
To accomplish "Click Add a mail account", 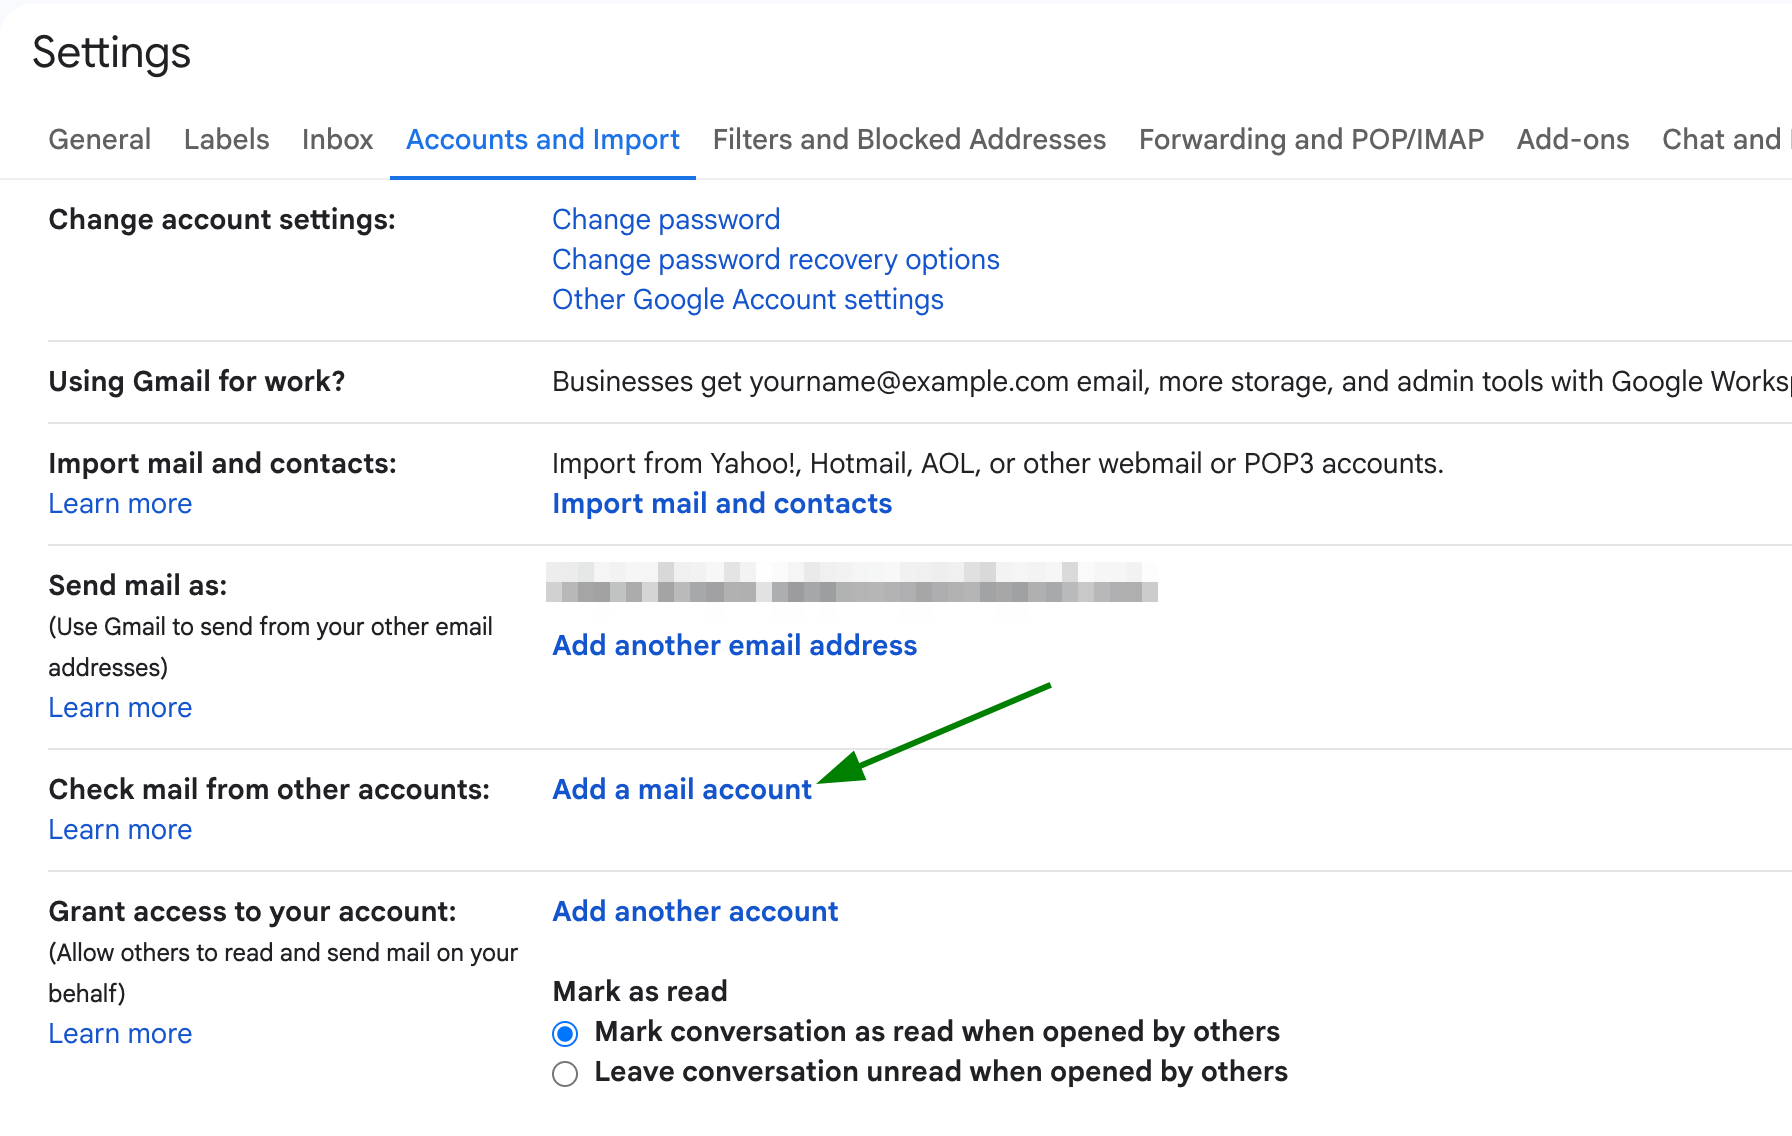I will click(x=681, y=789).
